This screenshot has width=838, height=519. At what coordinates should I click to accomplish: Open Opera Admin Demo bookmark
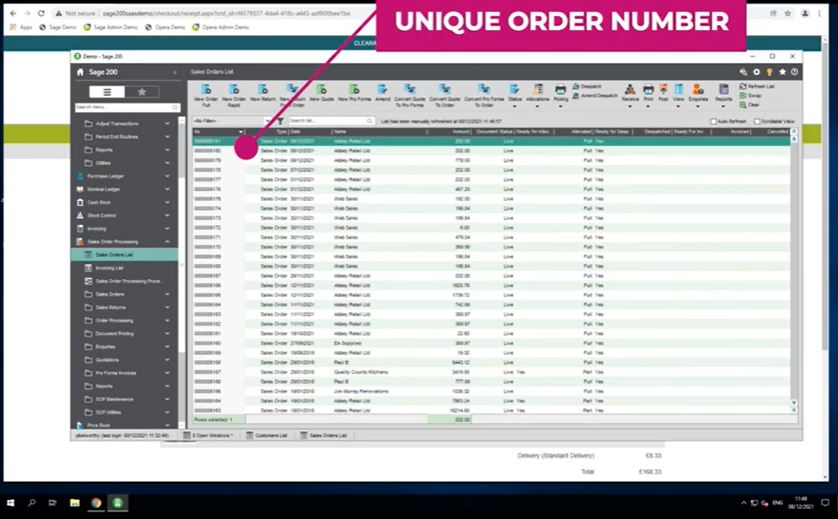(221, 27)
